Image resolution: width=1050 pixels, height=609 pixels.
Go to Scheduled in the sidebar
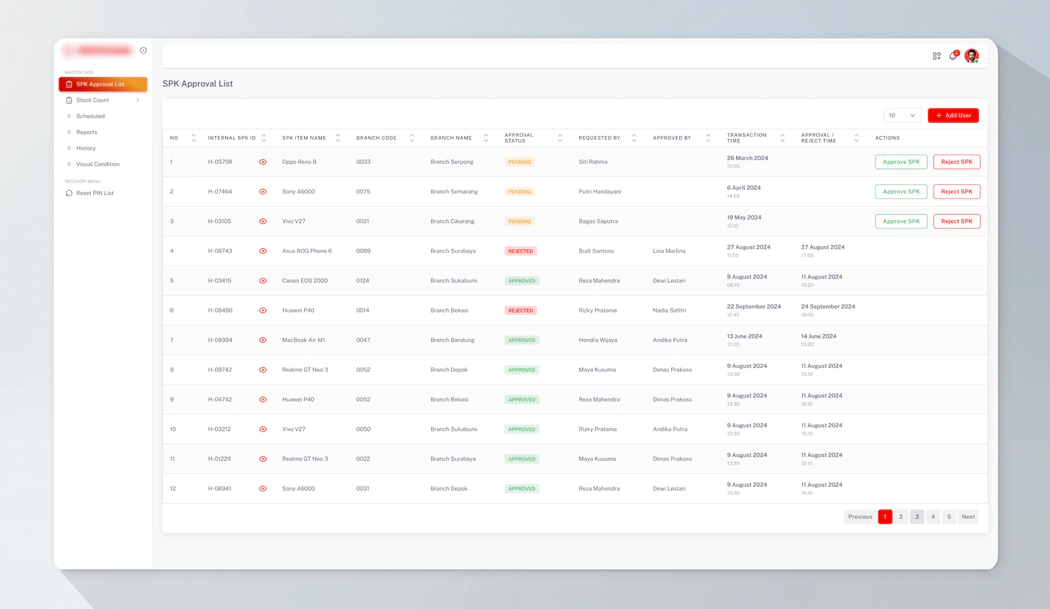point(90,117)
